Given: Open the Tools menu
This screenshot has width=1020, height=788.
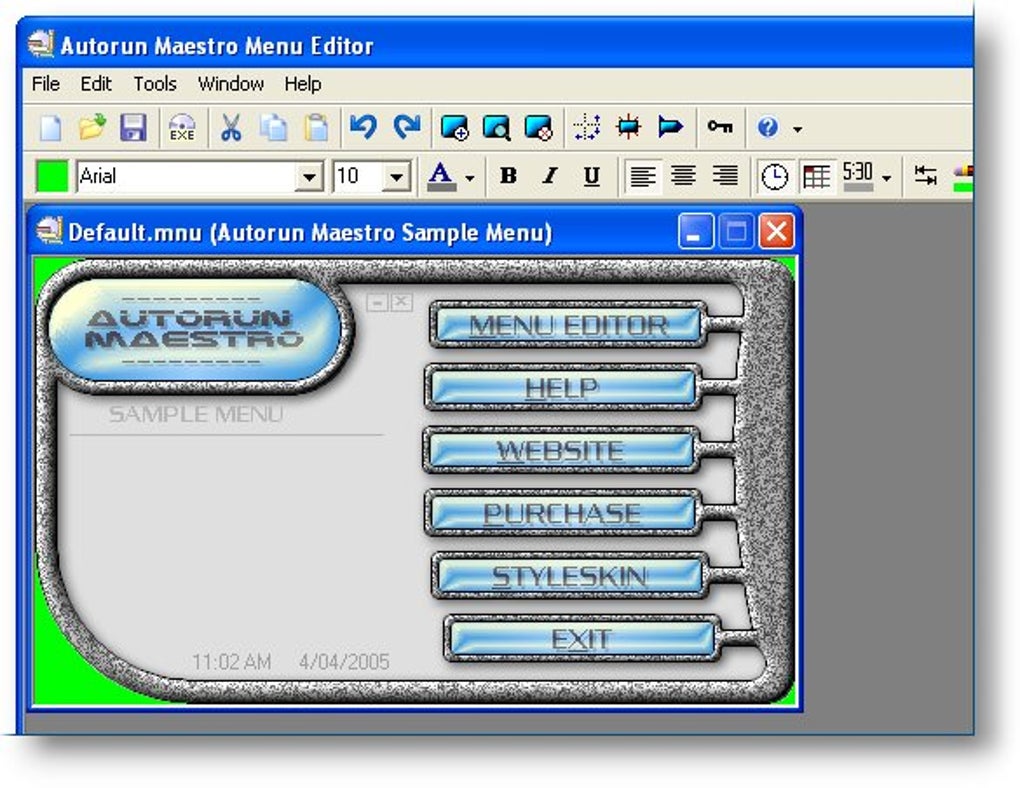Looking at the screenshot, I should tap(155, 84).
